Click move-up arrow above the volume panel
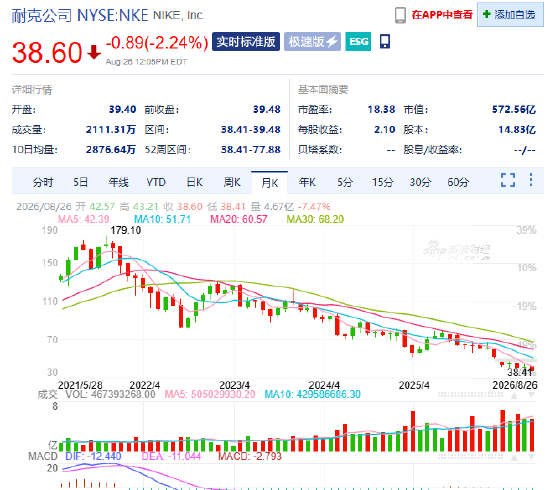 click(514, 396)
